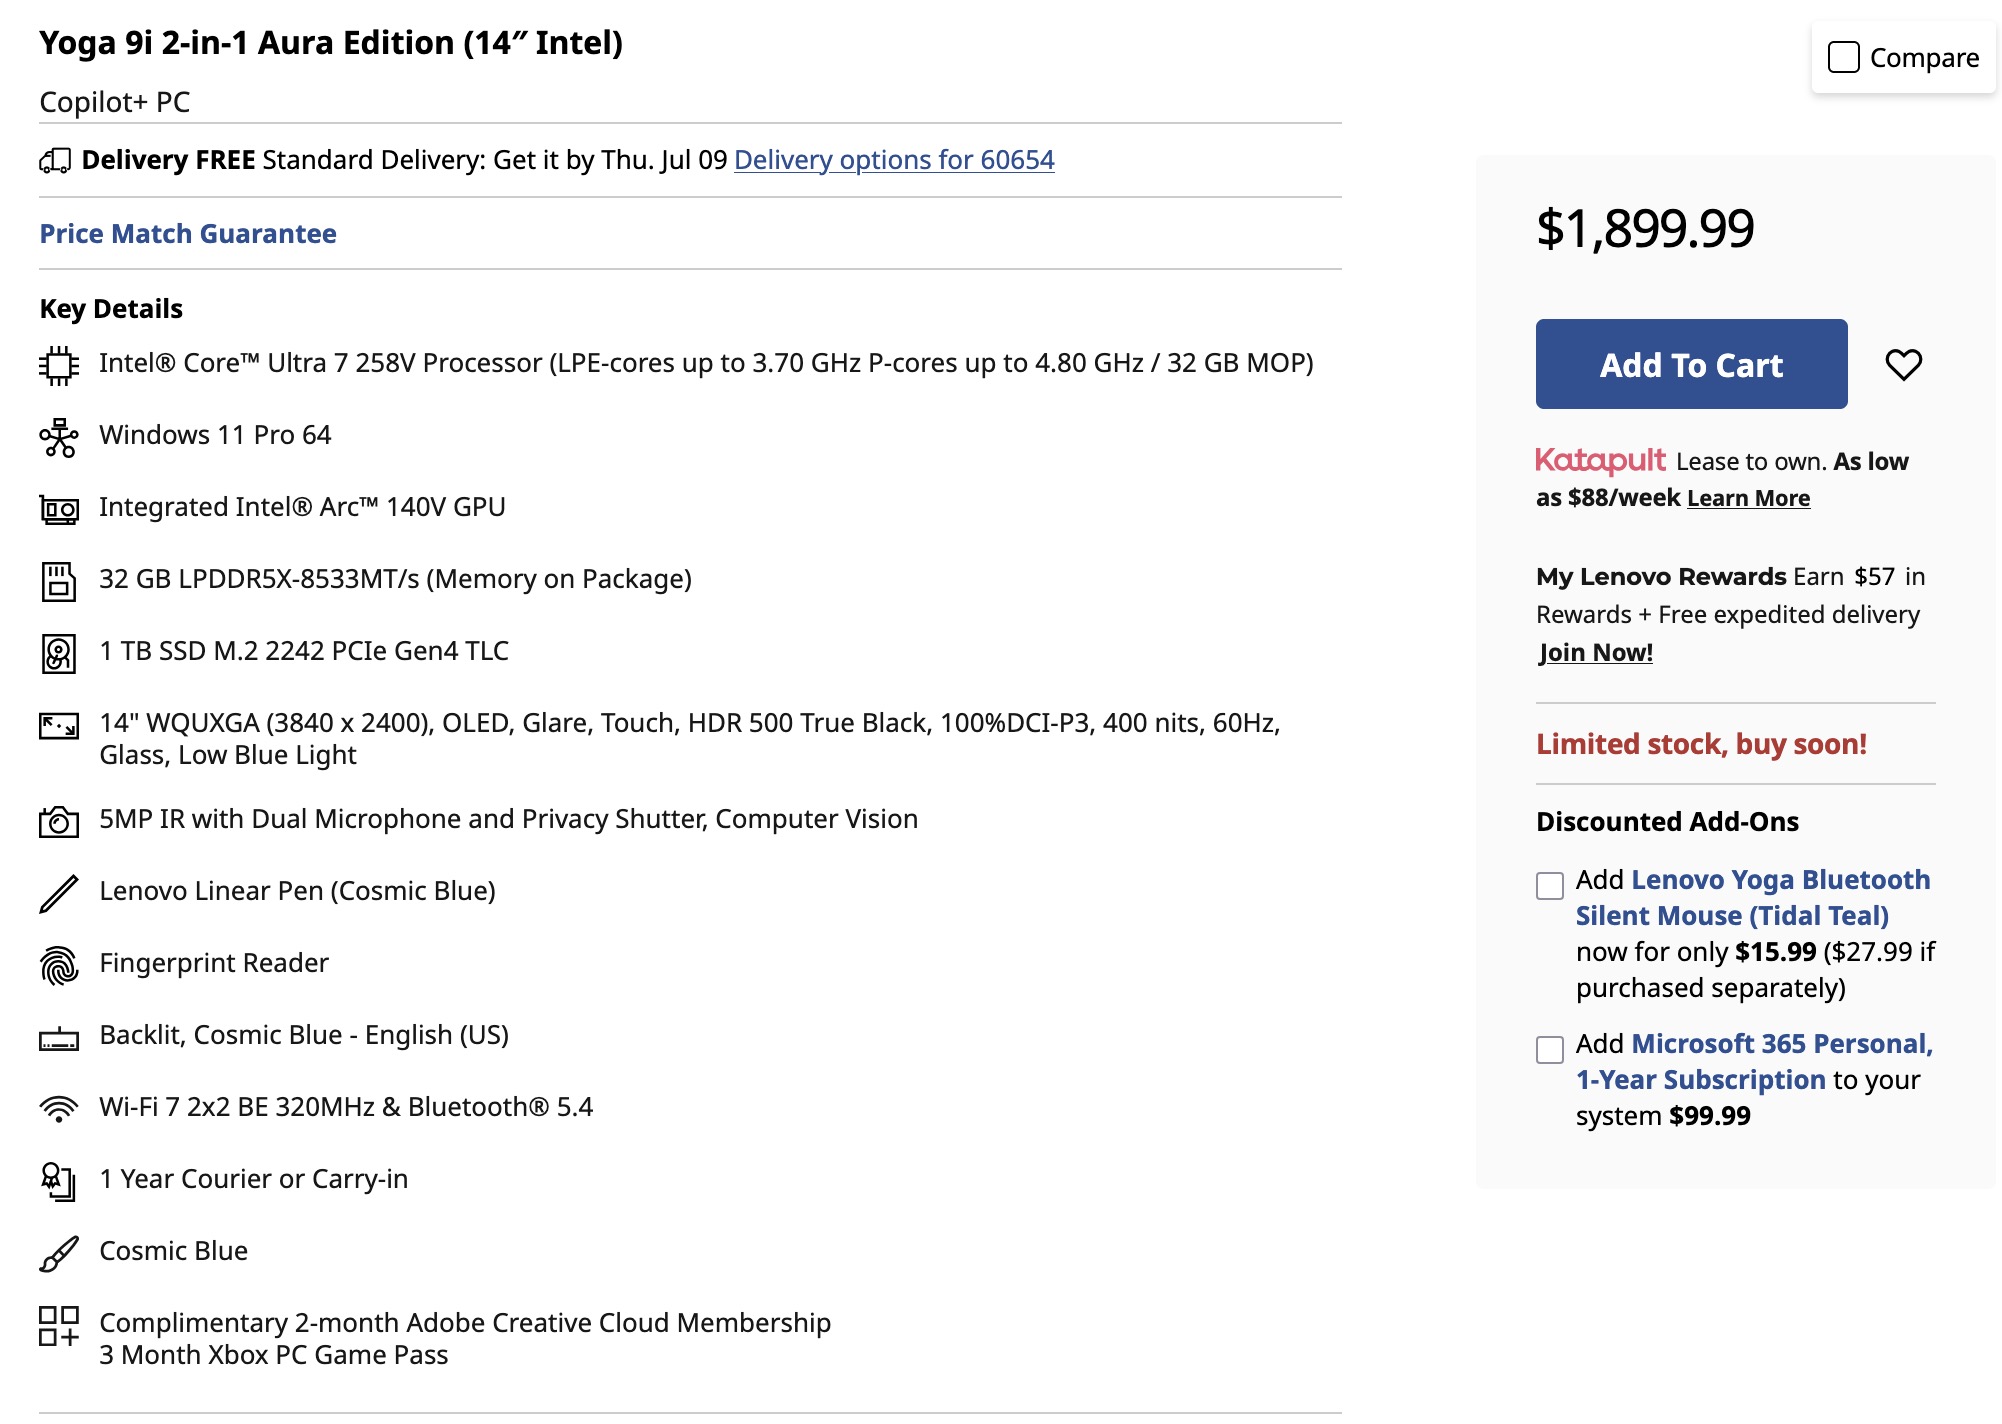
Task: Click the display resolution icon beside WQUXGA
Action: [x=59, y=726]
